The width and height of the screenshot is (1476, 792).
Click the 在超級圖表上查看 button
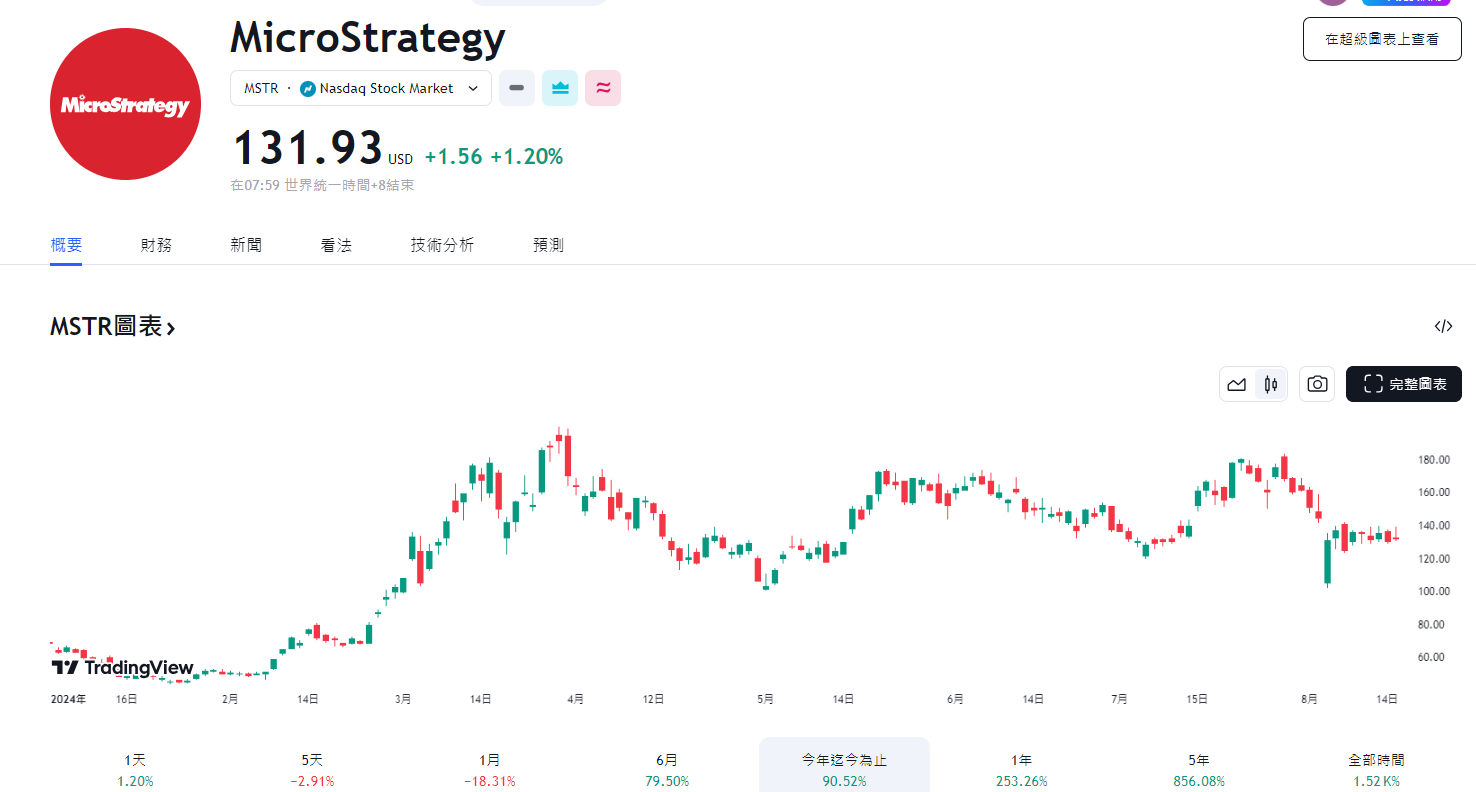tap(1381, 39)
